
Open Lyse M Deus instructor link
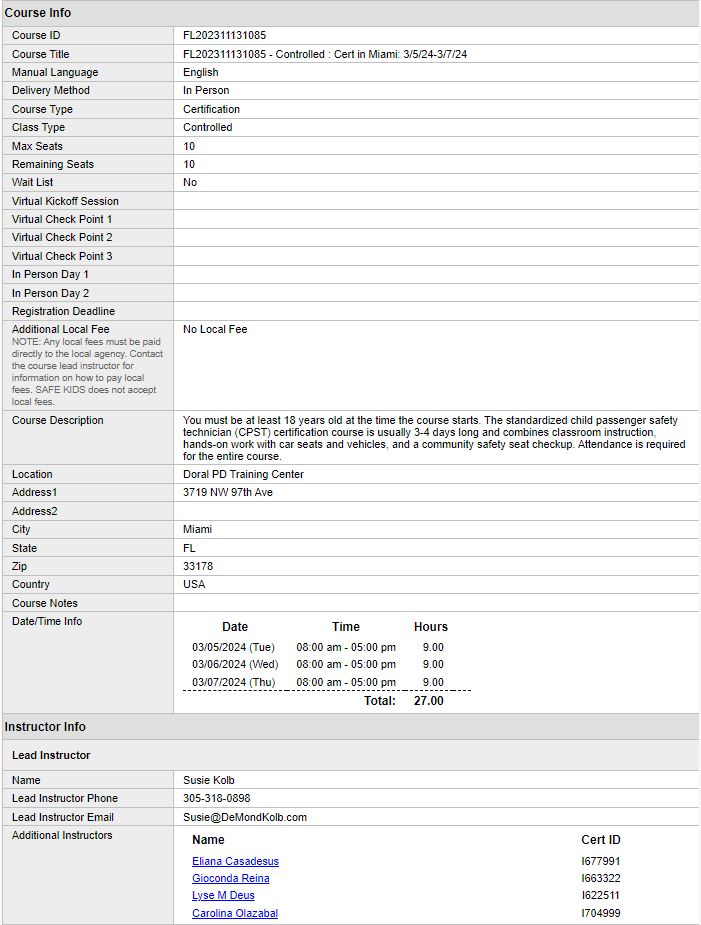(x=223, y=896)
